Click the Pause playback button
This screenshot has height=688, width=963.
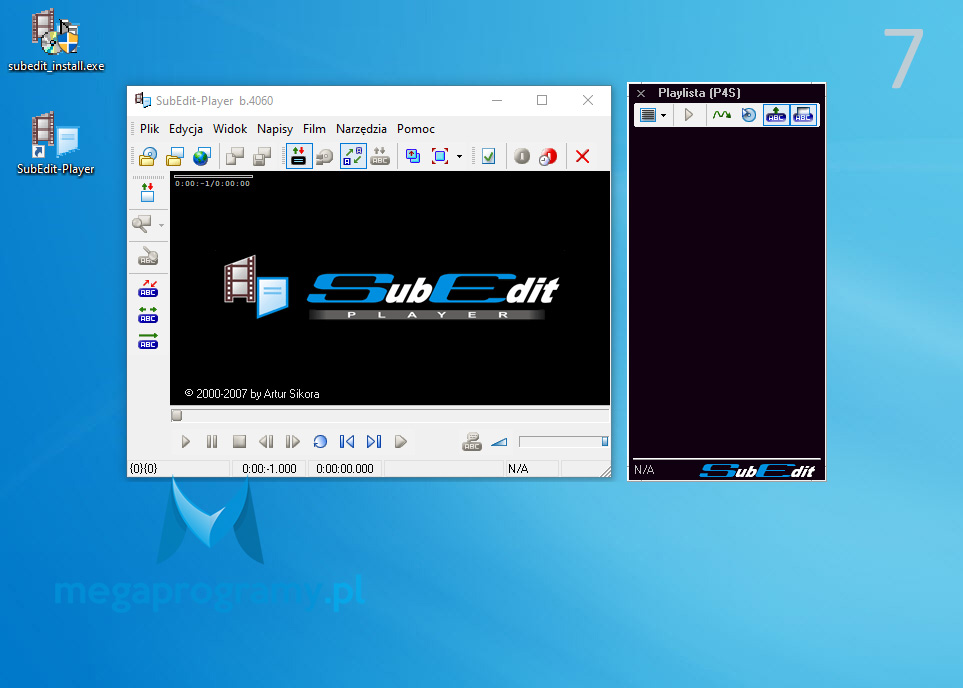212,442
